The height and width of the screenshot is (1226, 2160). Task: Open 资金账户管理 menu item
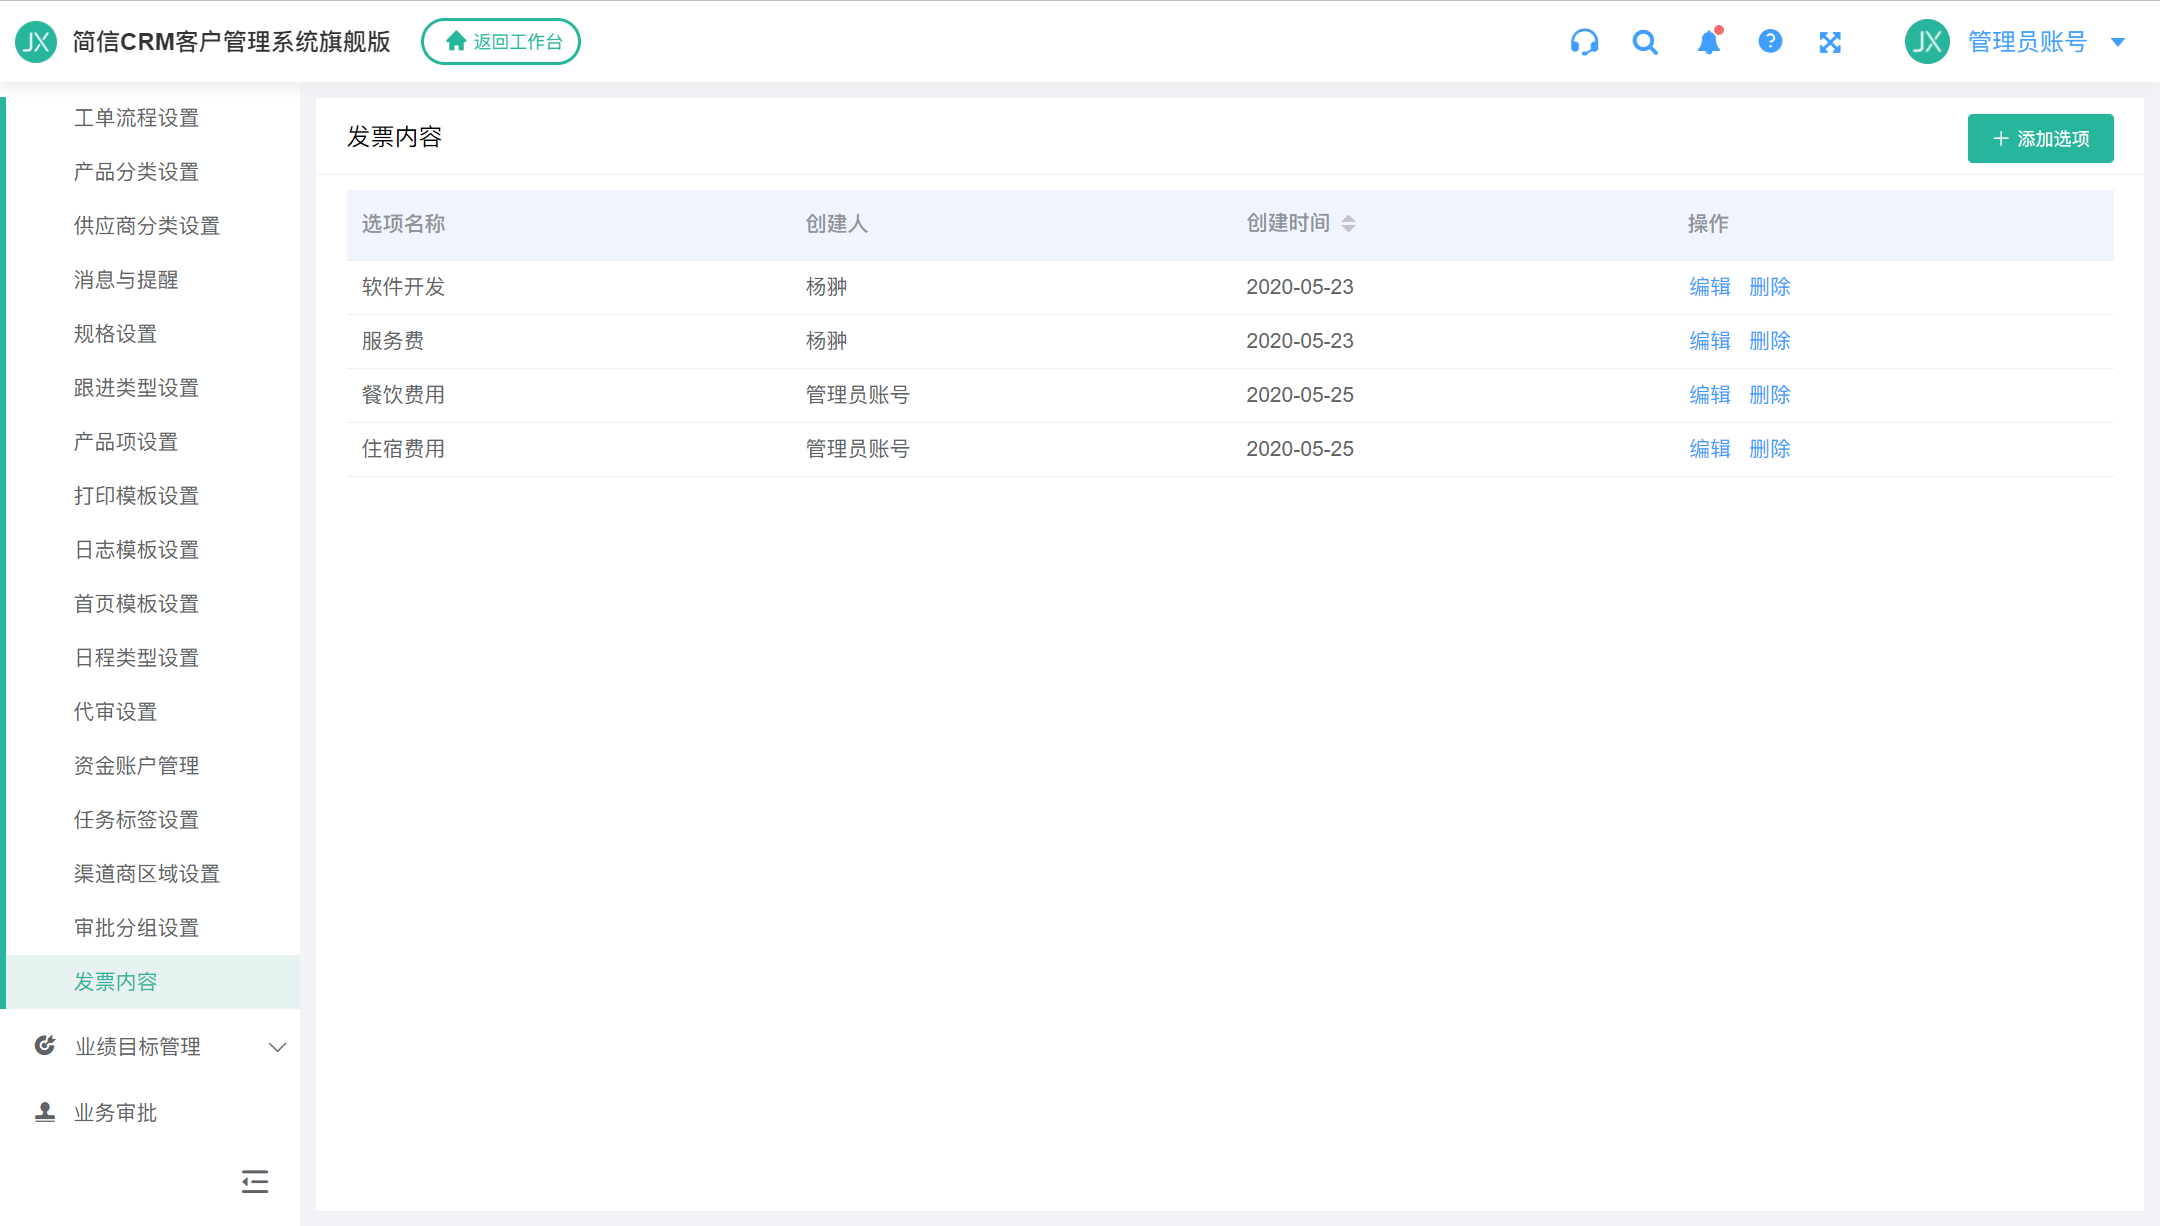pos(153,766)
